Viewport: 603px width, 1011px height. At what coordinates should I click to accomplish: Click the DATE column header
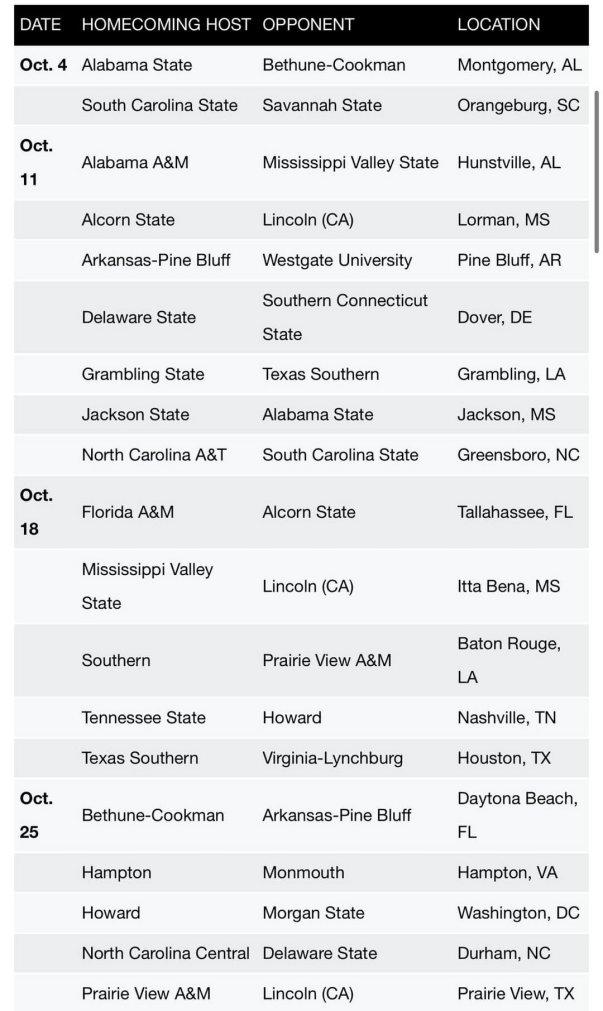40,25
